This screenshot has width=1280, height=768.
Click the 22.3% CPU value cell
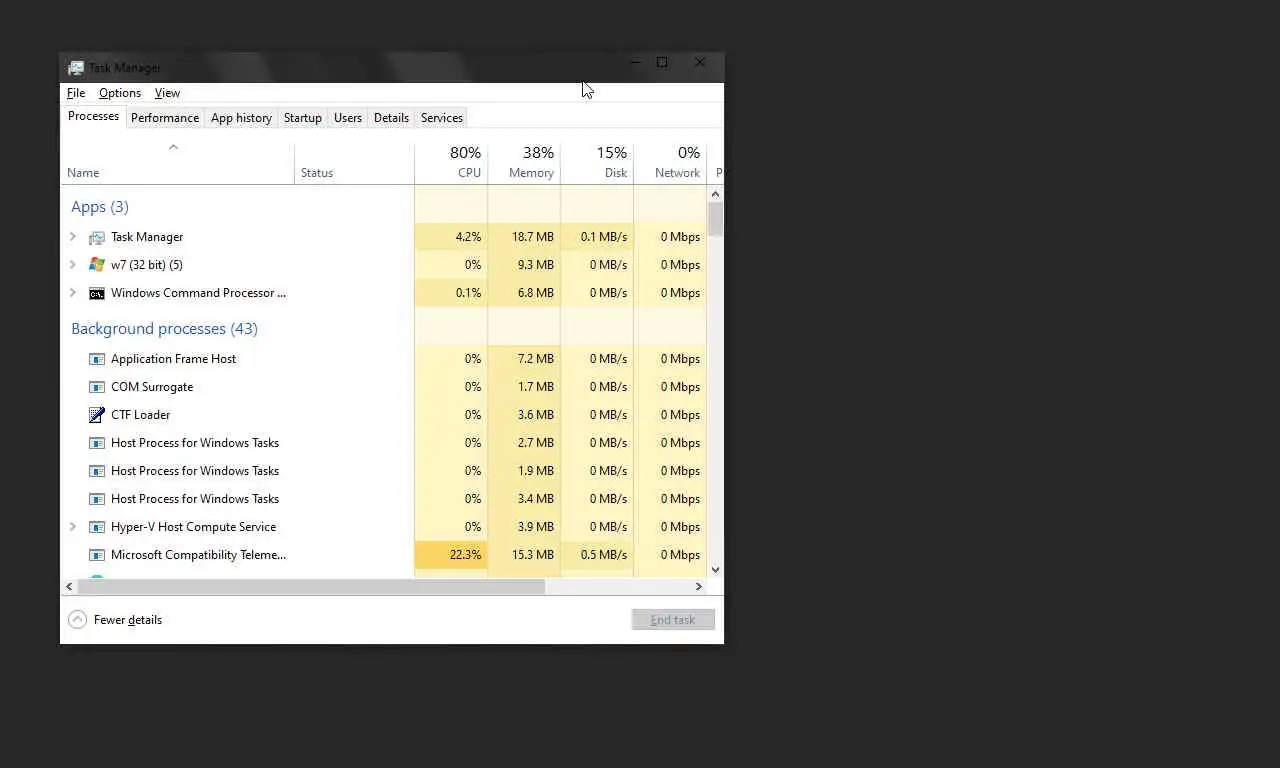point(451,555)
